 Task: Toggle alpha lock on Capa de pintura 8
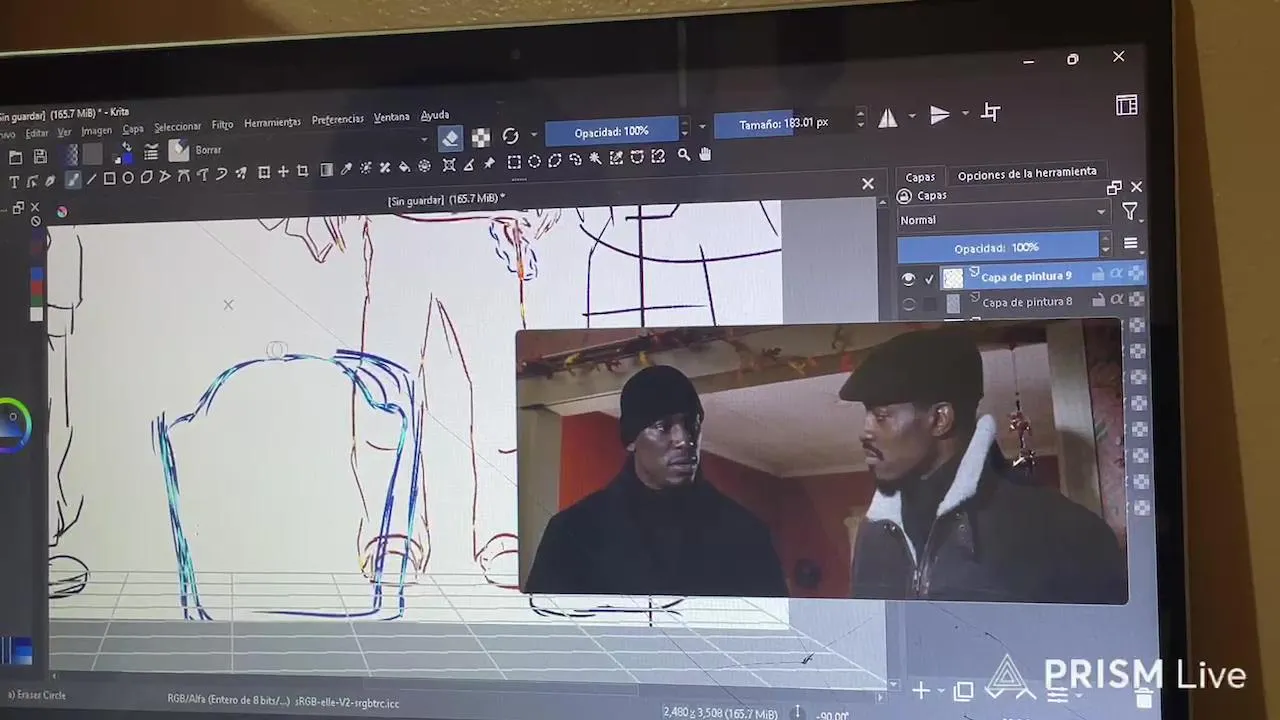[1137, 299]
